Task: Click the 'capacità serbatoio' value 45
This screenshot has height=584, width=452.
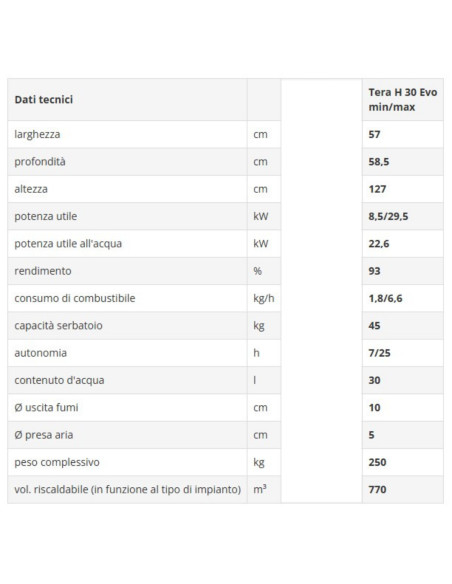Action: point(374,326)
